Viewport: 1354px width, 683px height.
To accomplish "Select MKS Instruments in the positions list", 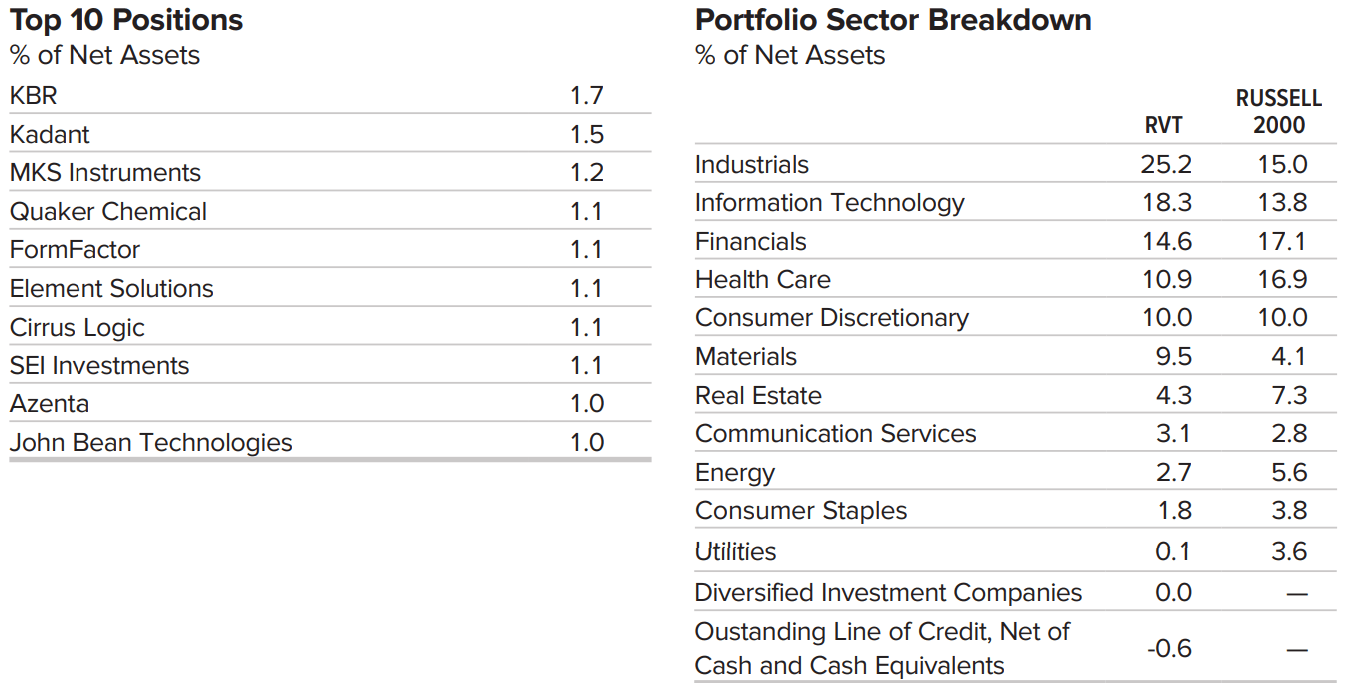I will point(105,173).
